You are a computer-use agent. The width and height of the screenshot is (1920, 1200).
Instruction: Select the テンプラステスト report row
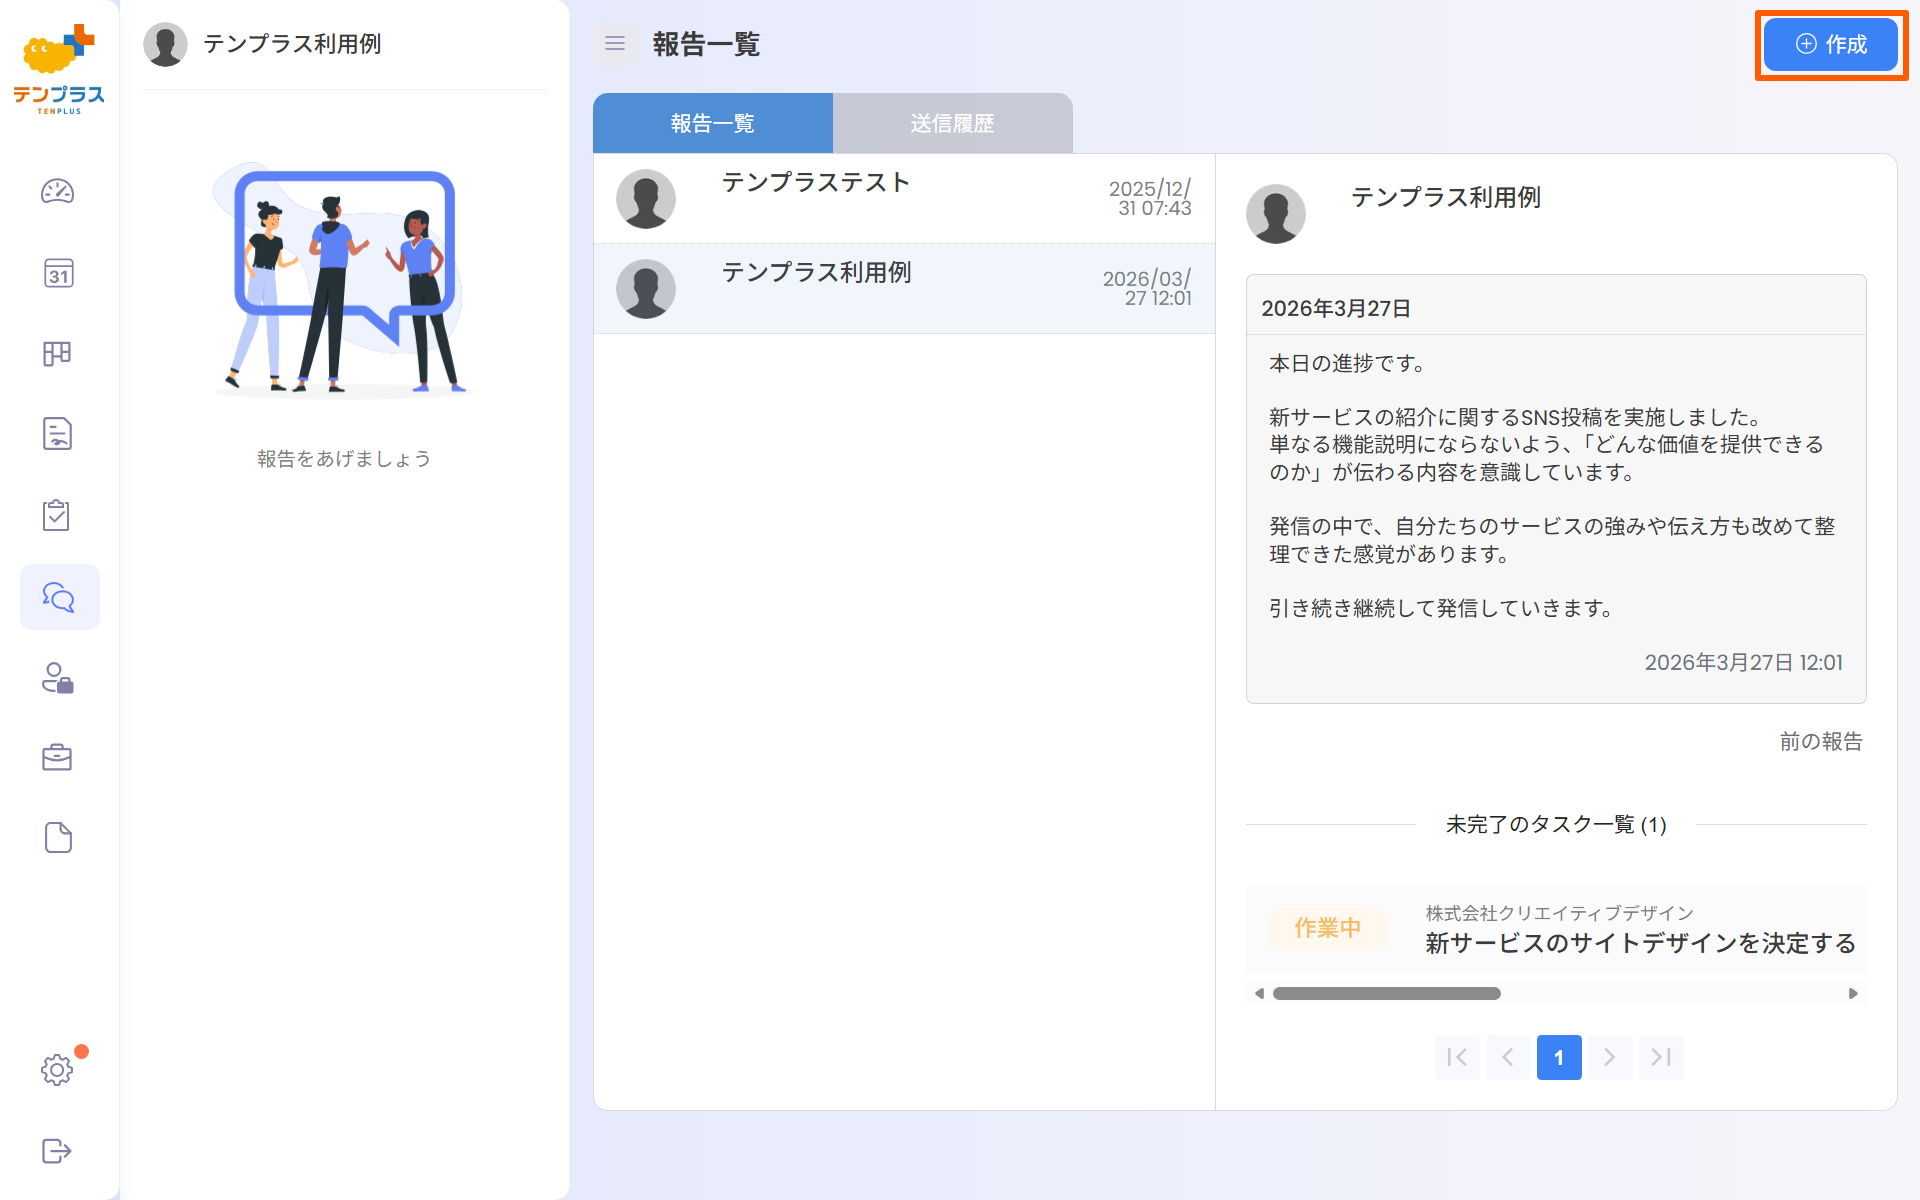[904, 198]
